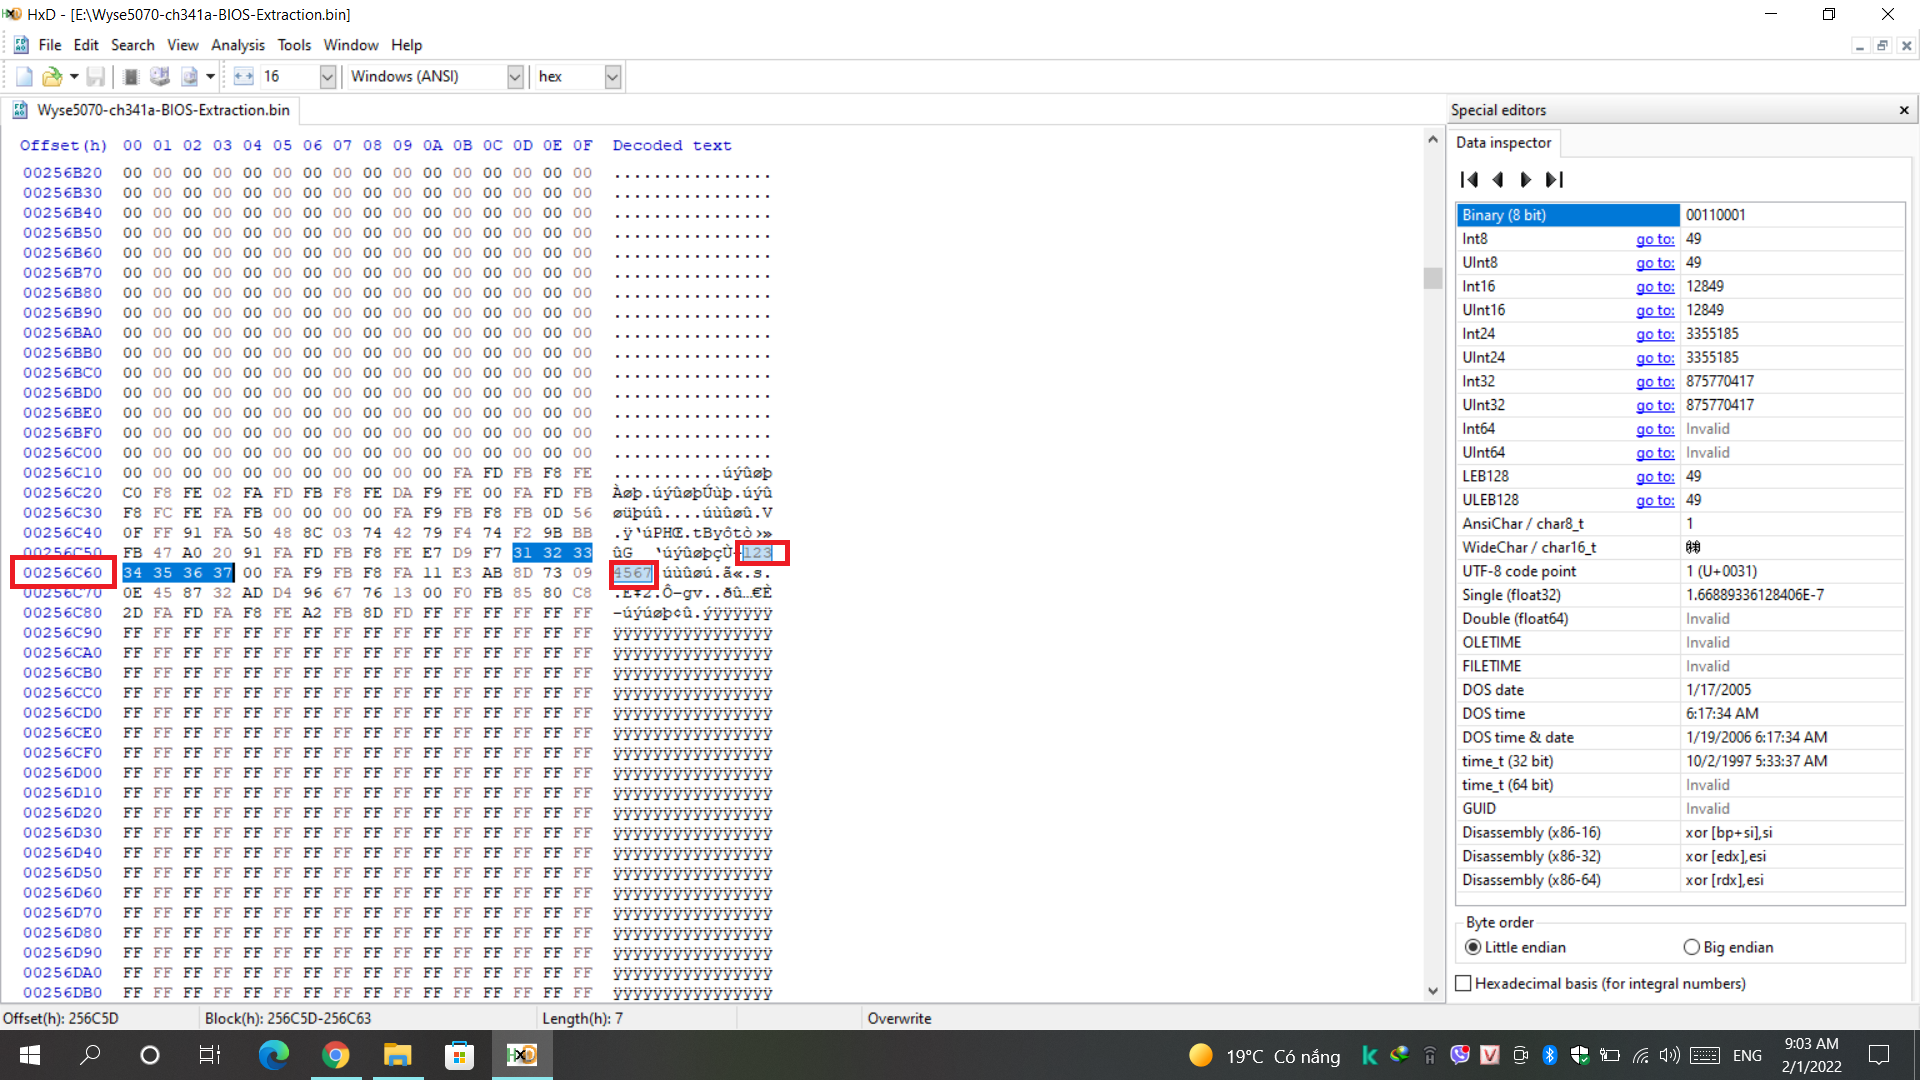This screenshot has height=1080, width=1920.
Task: Click the hex view vertical scrollbar thumb
Action: point(1433,278)
